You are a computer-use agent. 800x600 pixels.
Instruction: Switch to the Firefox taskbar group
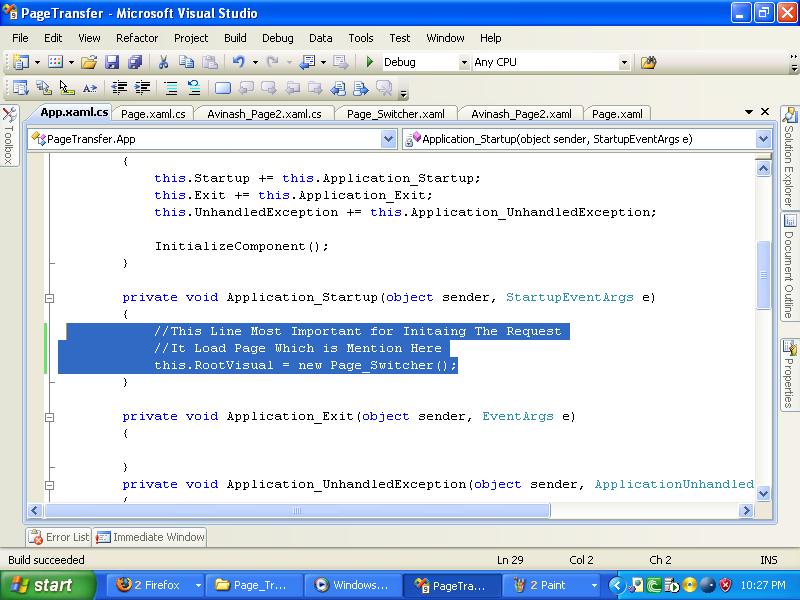click(155, 585)
